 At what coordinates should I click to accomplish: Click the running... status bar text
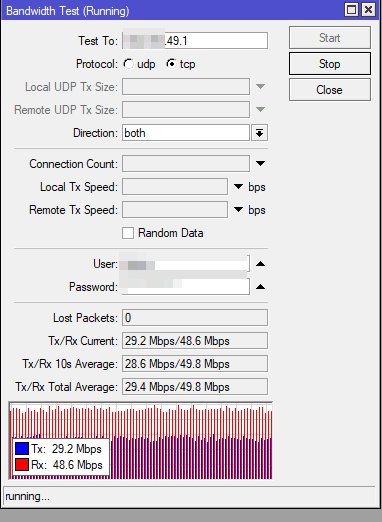point(27,496)
